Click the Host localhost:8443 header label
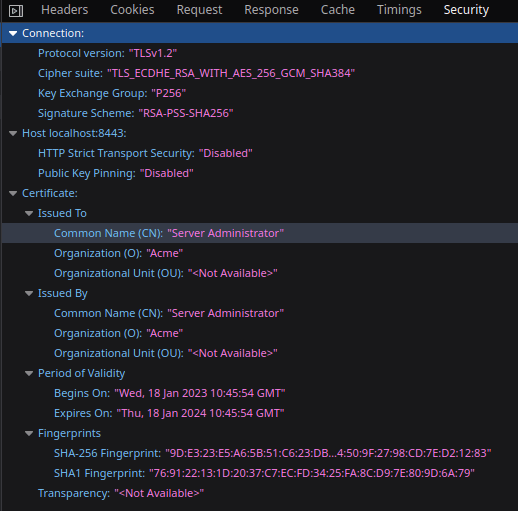The image size is (518, 511). point(74,133)
